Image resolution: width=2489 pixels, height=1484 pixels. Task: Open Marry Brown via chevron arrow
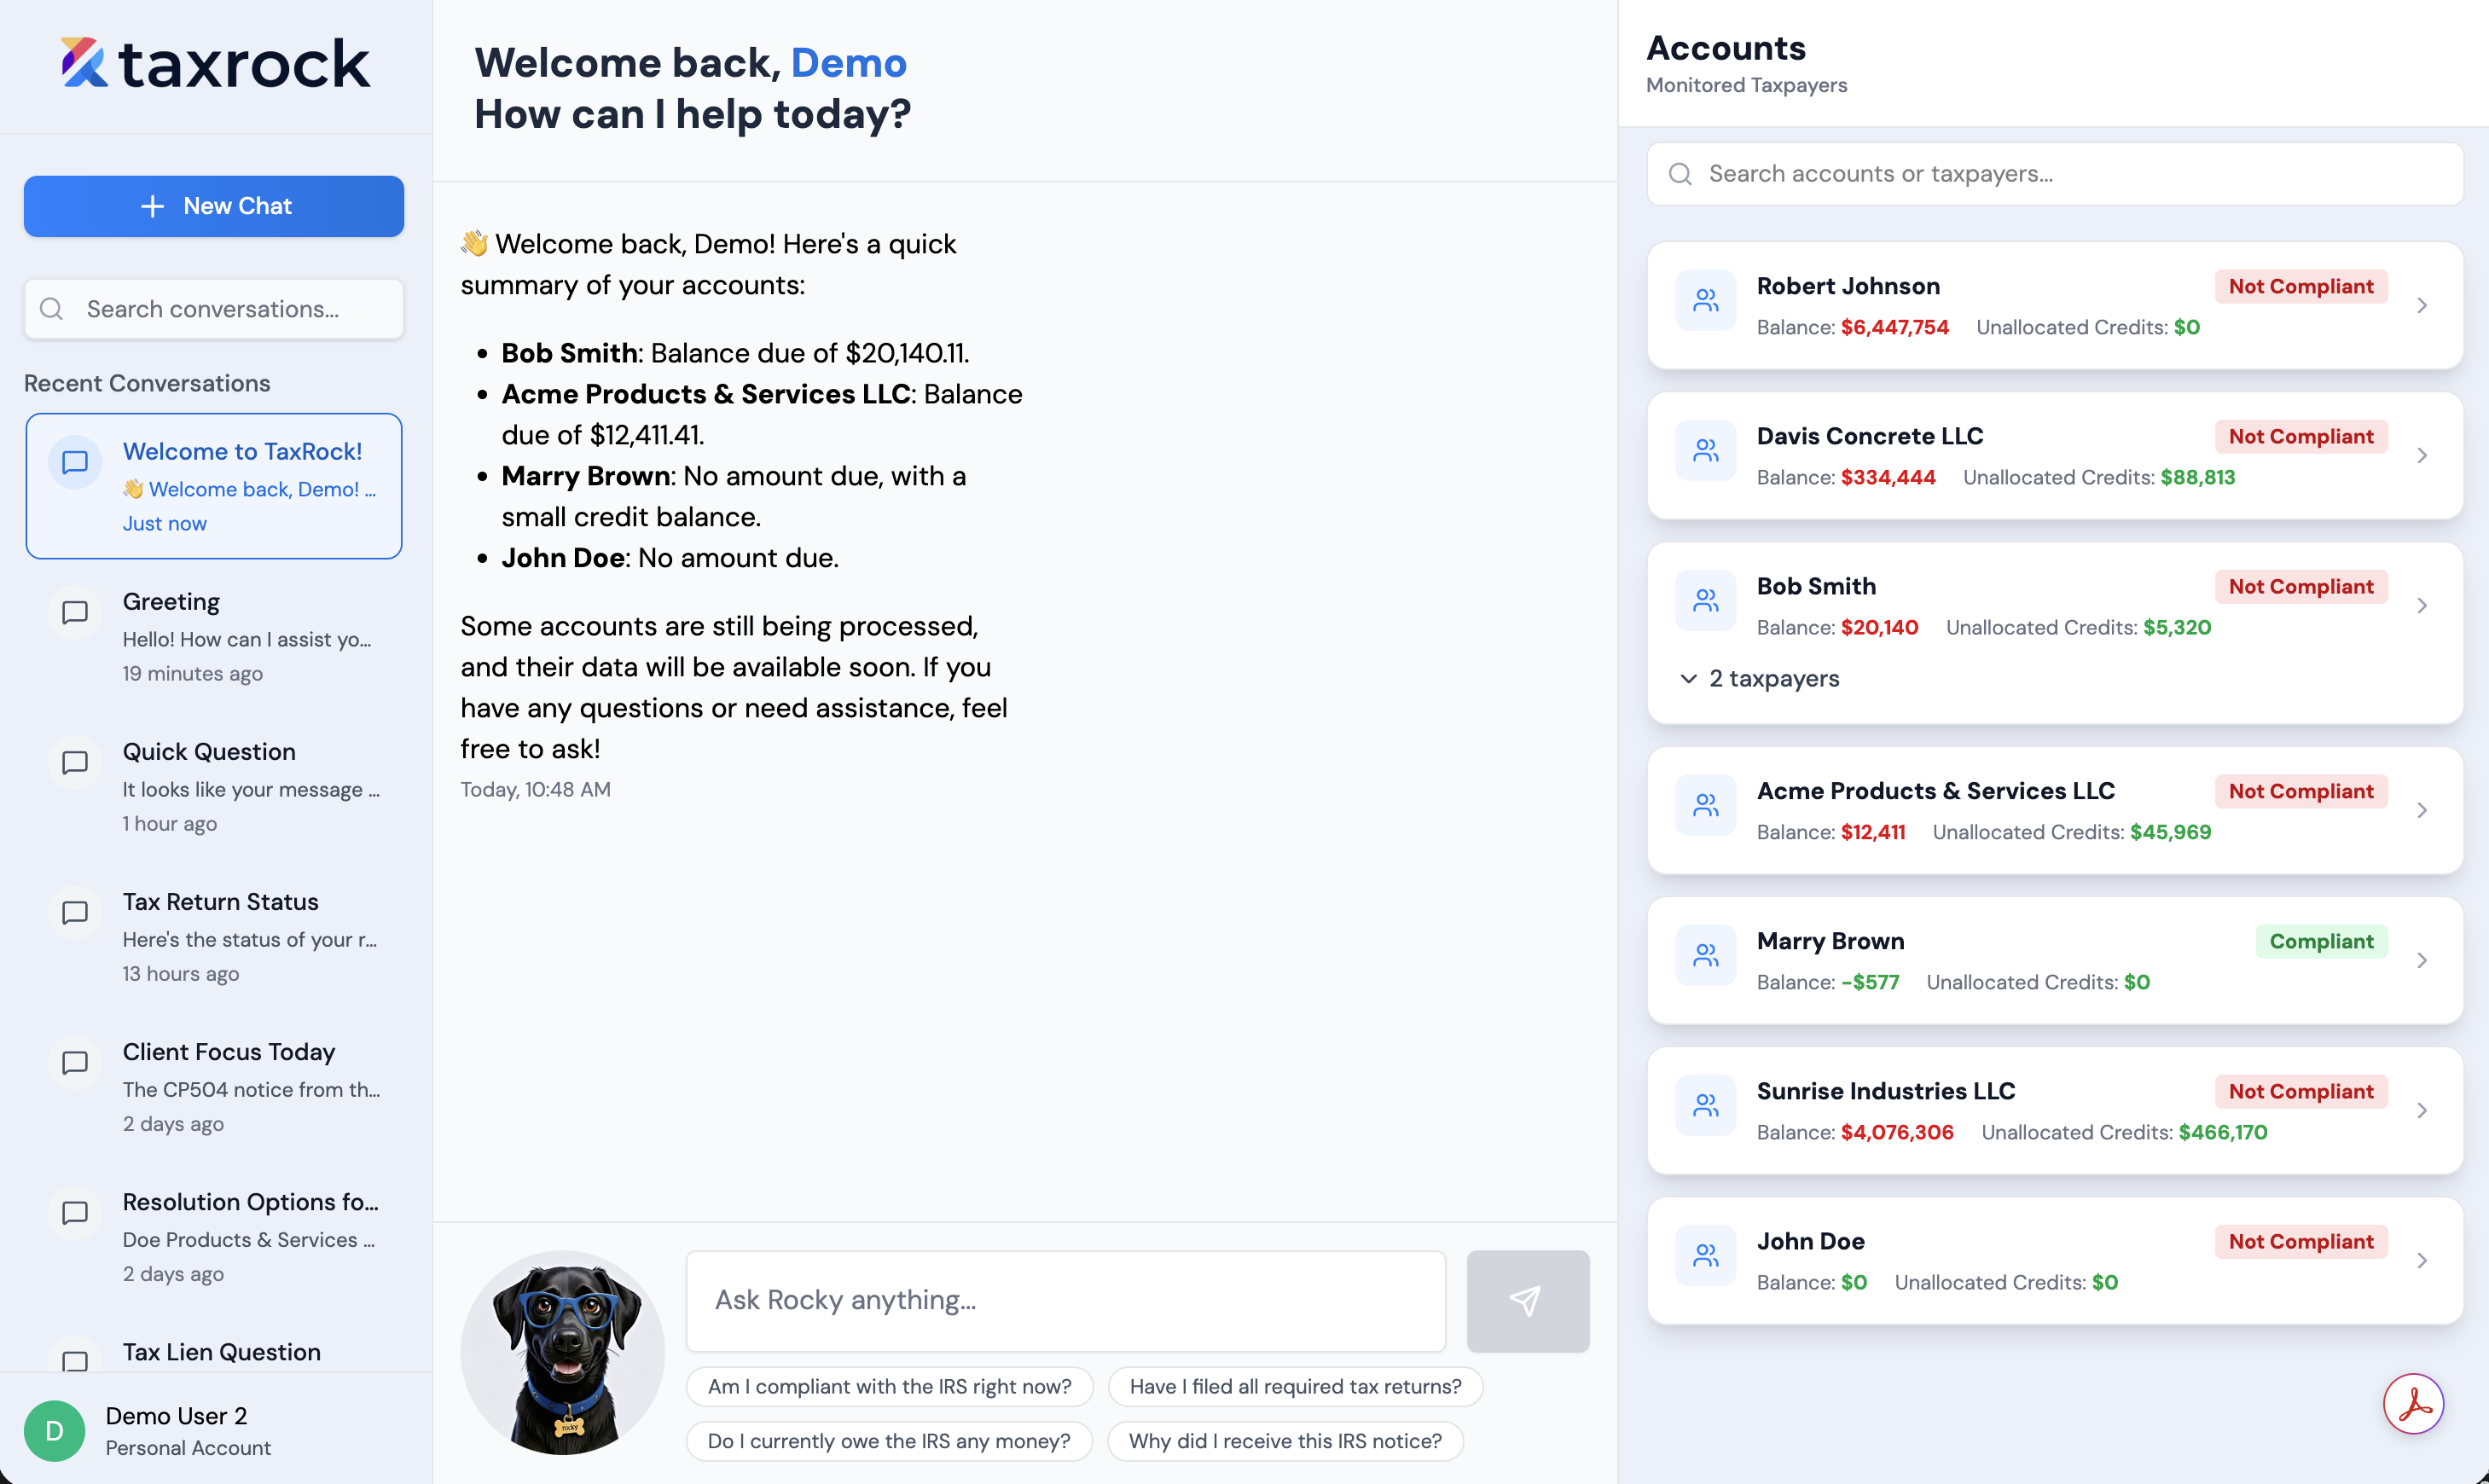(2422, 961)
